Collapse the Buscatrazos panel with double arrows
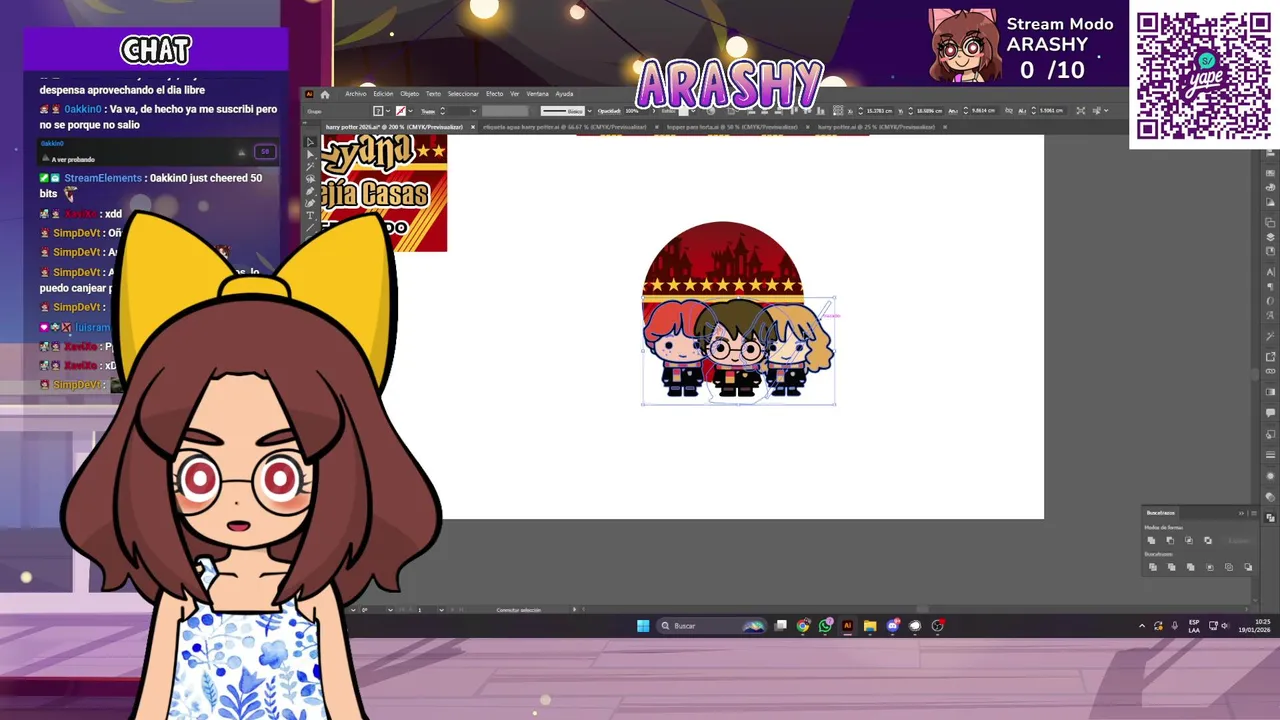This screenshot has width=1280, height=720. 1241,513
